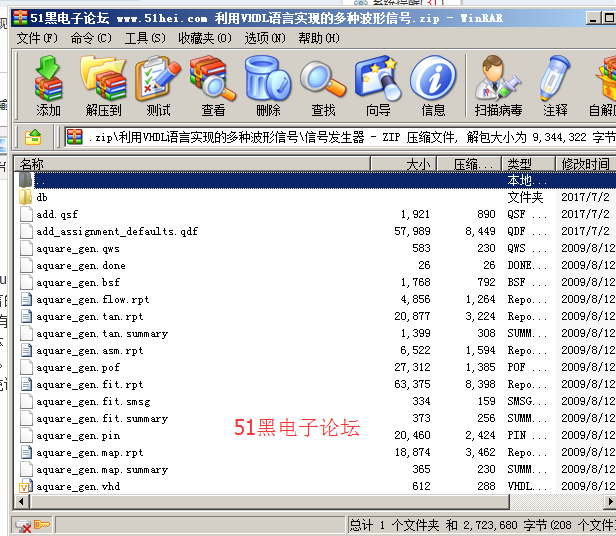
Task: Click size value 57,989
Action: coord(412,231)
